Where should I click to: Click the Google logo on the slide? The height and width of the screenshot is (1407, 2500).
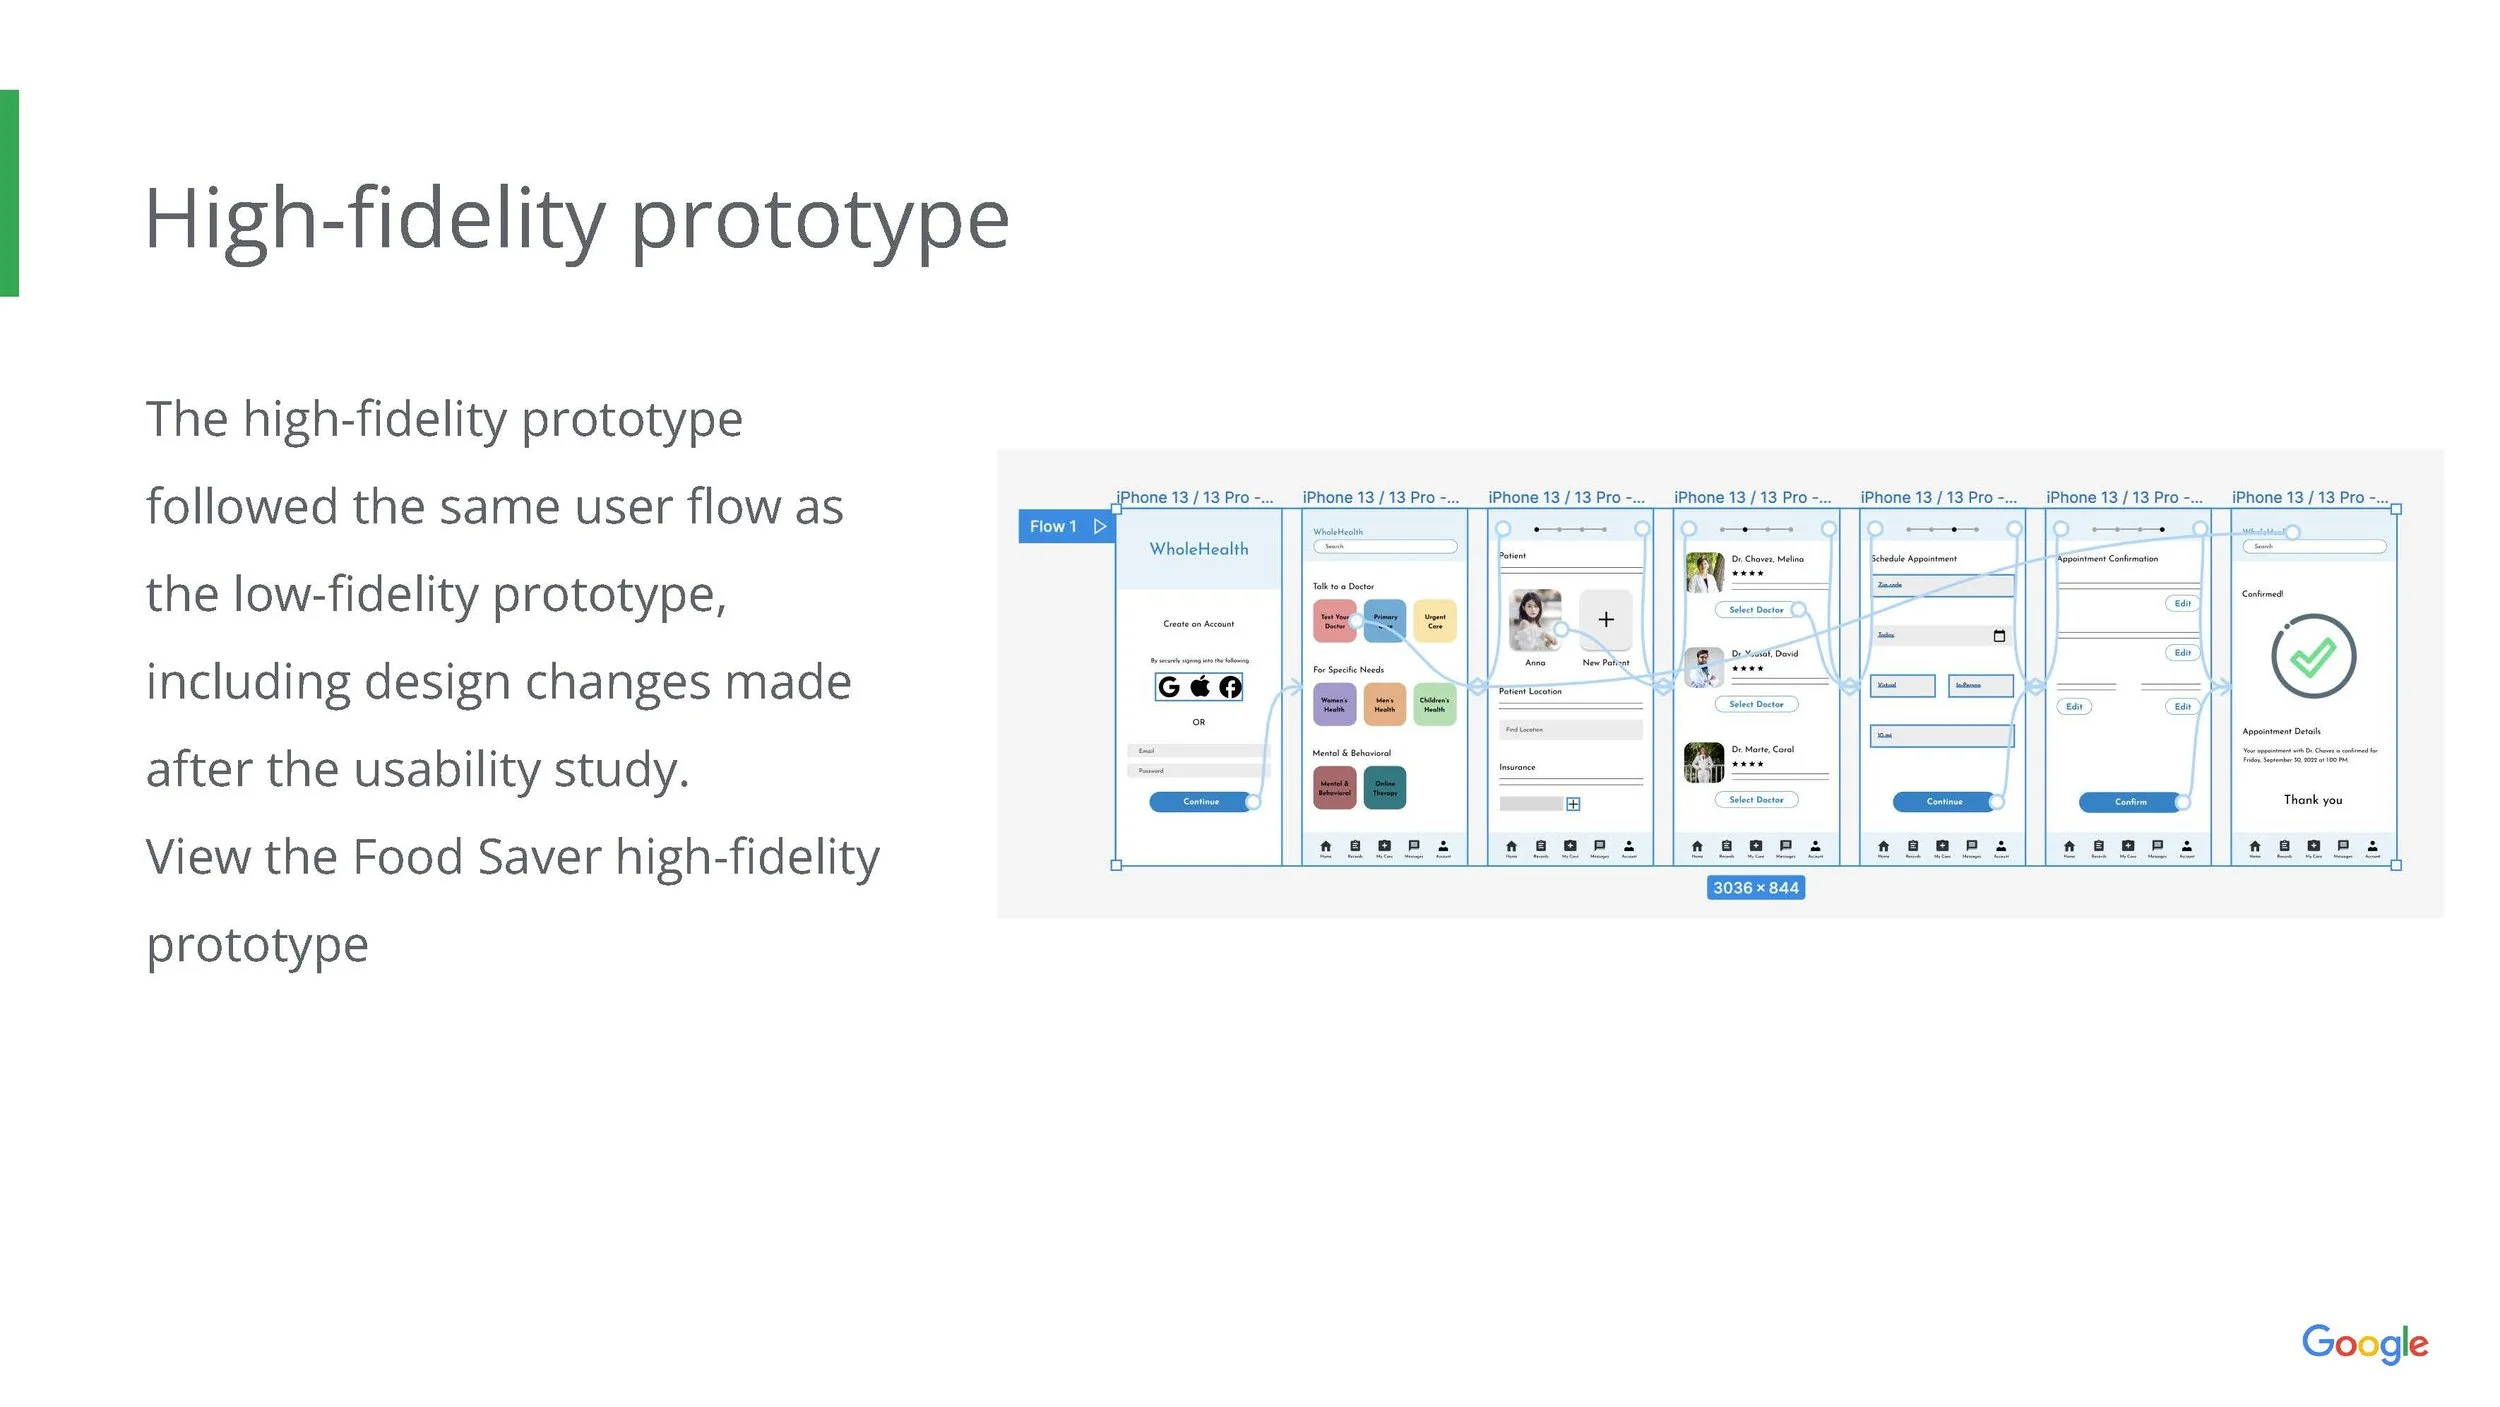coord(2364,1343)
